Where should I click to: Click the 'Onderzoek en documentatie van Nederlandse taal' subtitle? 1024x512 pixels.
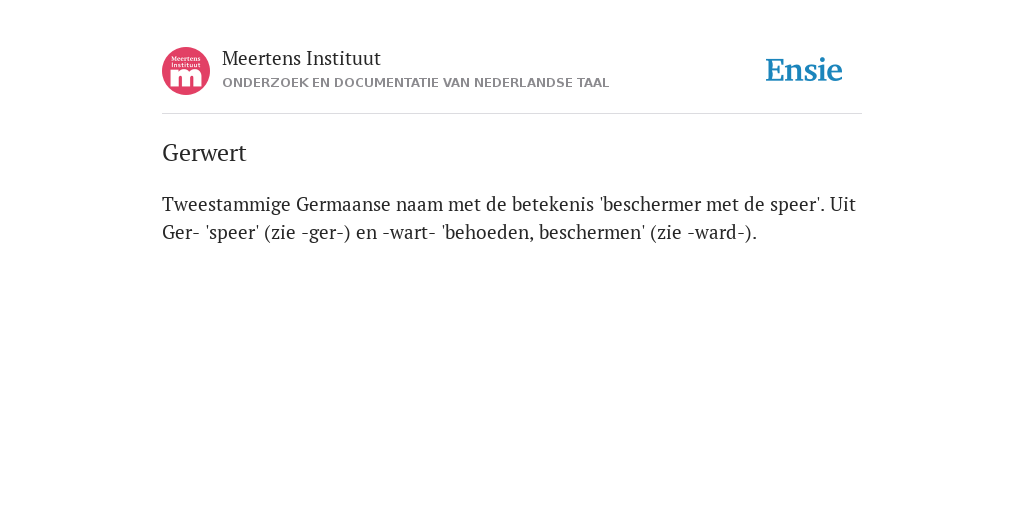click(415, 83)
